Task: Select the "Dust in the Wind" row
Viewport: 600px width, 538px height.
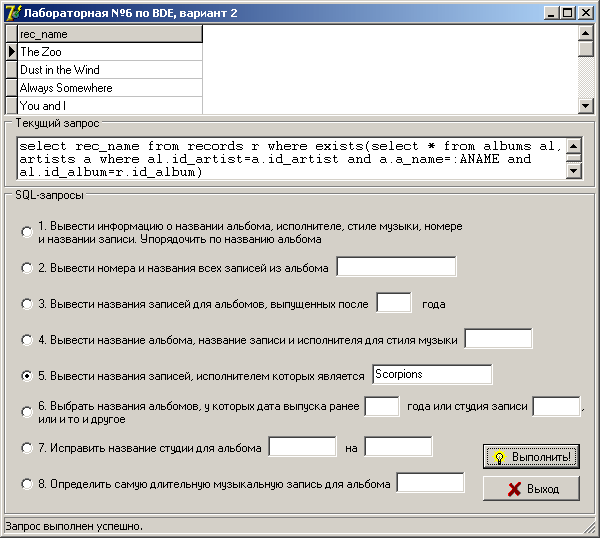Action: (110, 70)
